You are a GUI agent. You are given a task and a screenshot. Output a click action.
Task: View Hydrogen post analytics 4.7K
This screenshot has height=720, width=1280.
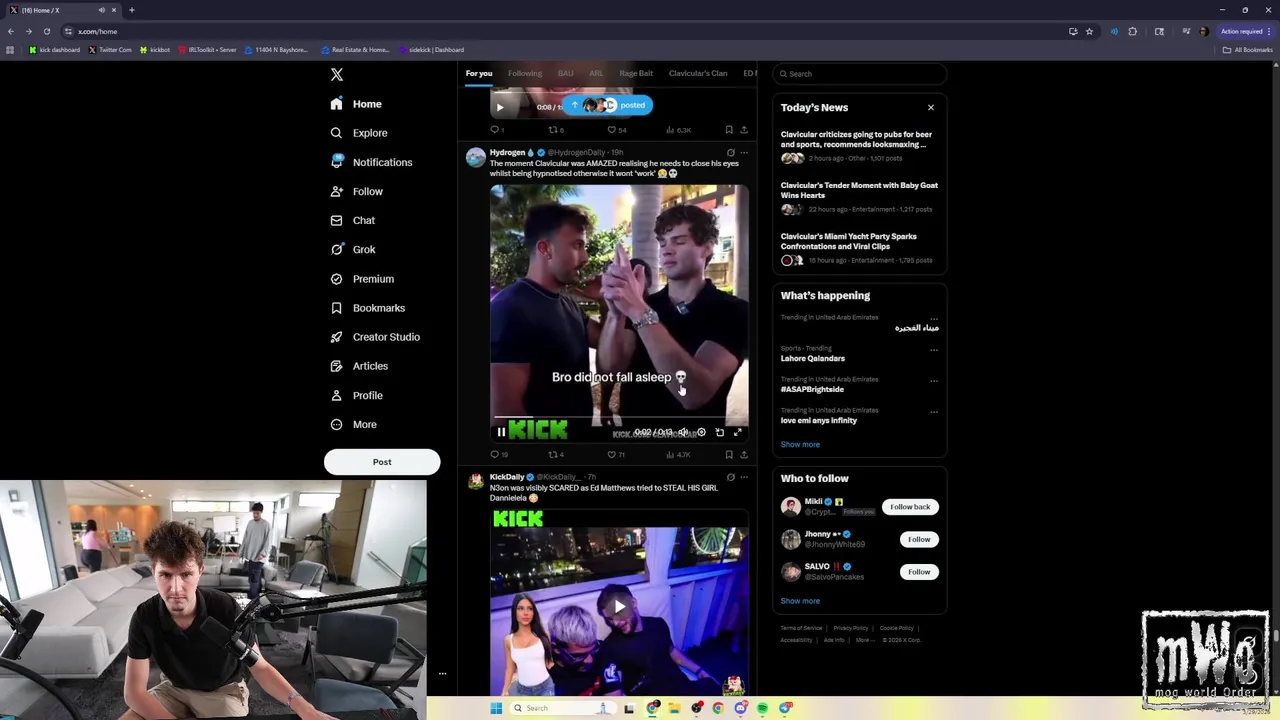[x=678, y=454]
